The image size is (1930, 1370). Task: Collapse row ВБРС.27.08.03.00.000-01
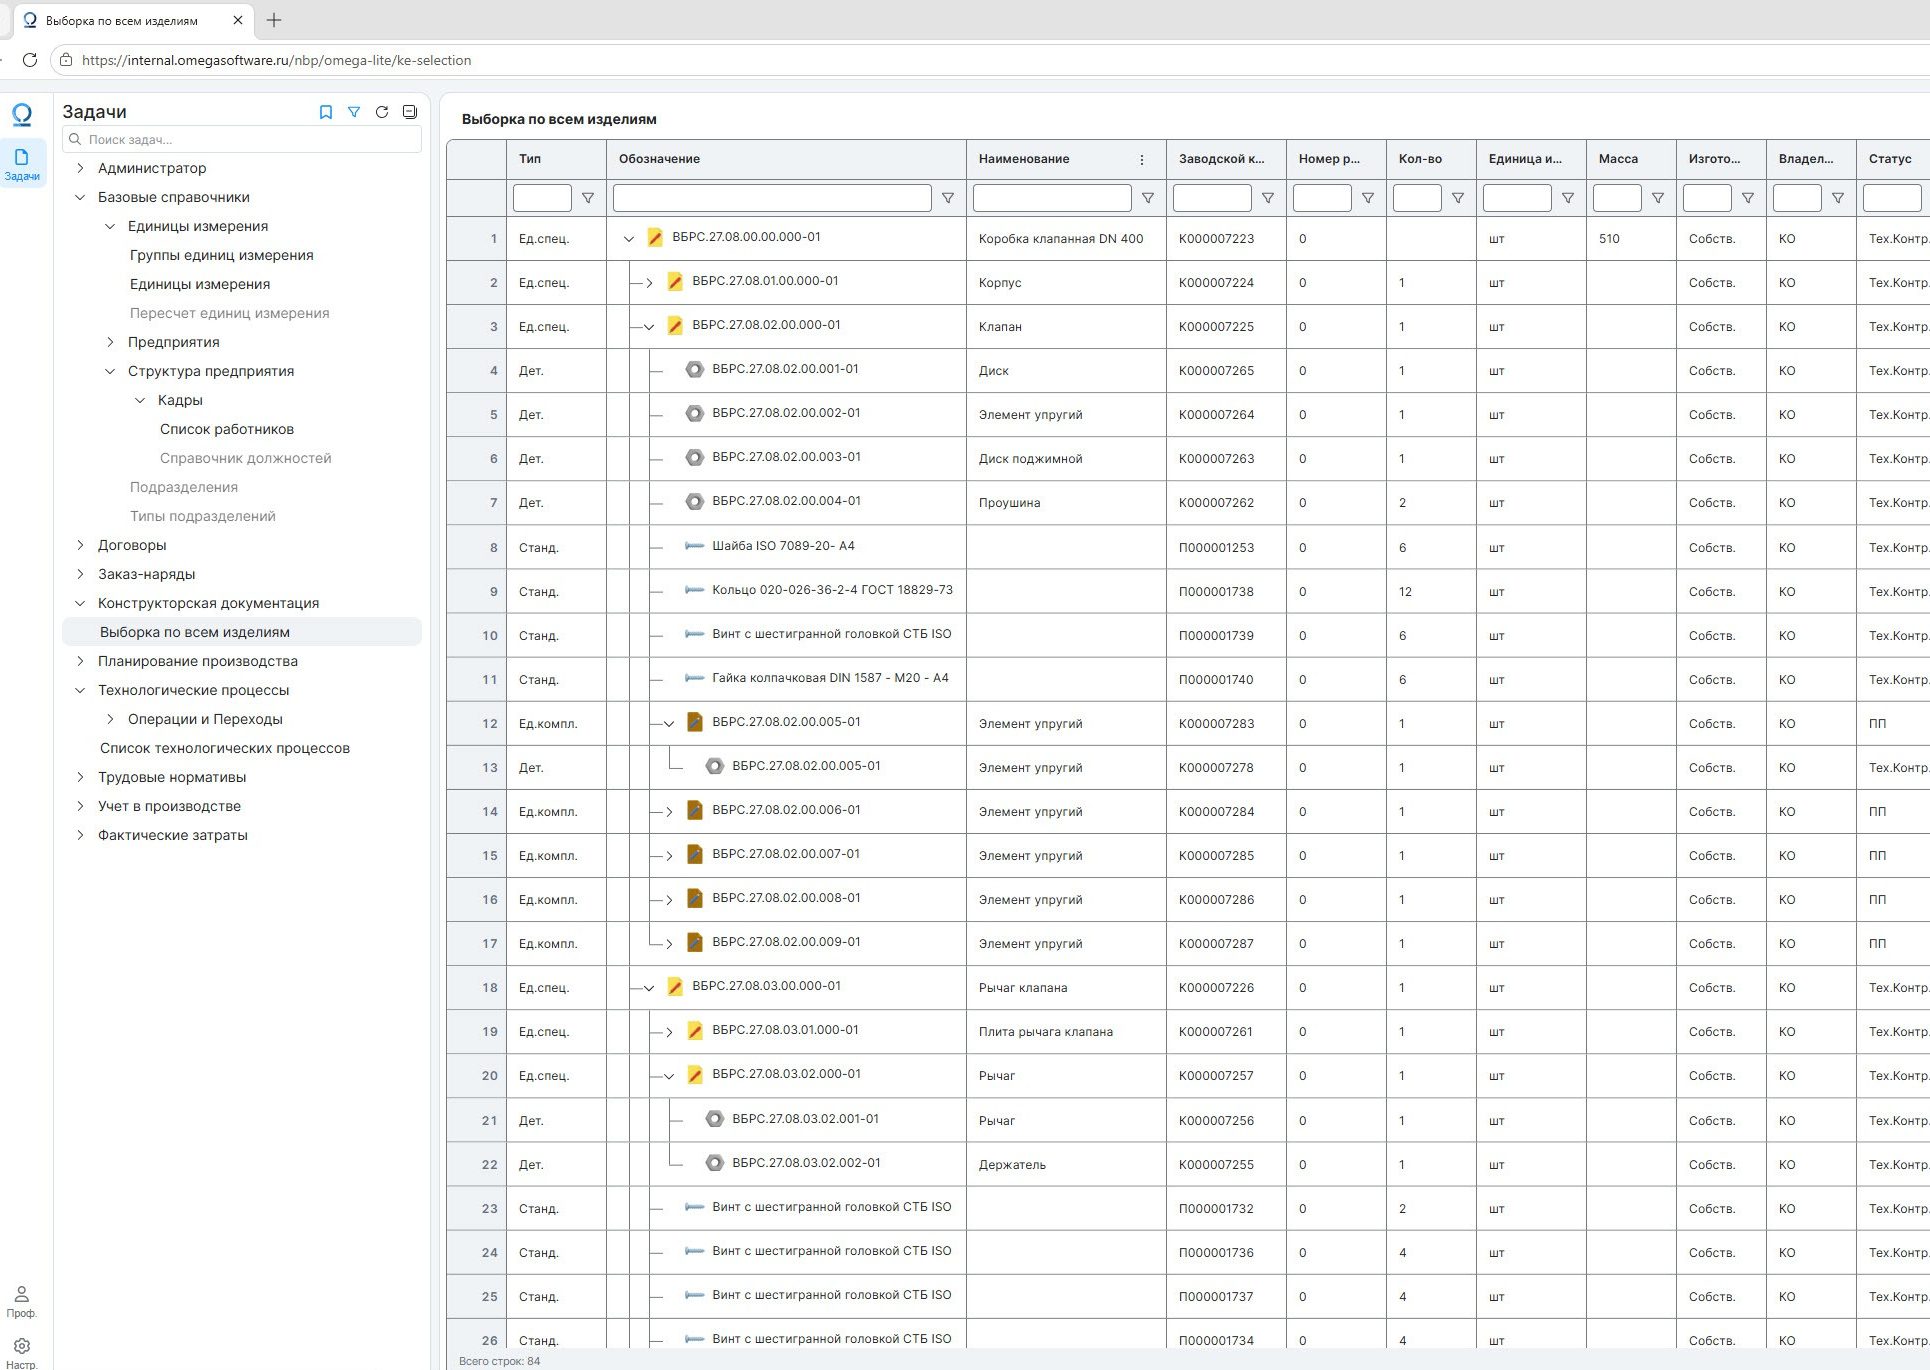649,988
